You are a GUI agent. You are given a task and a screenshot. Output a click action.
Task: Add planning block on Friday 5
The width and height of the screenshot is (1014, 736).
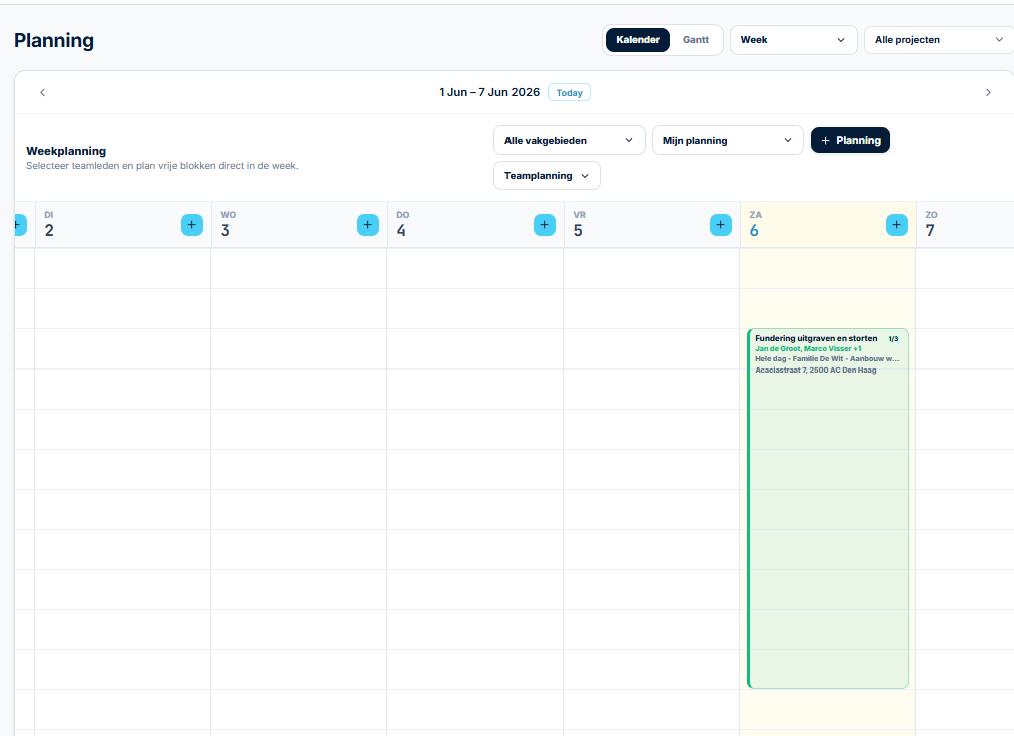tap(720, 225)
